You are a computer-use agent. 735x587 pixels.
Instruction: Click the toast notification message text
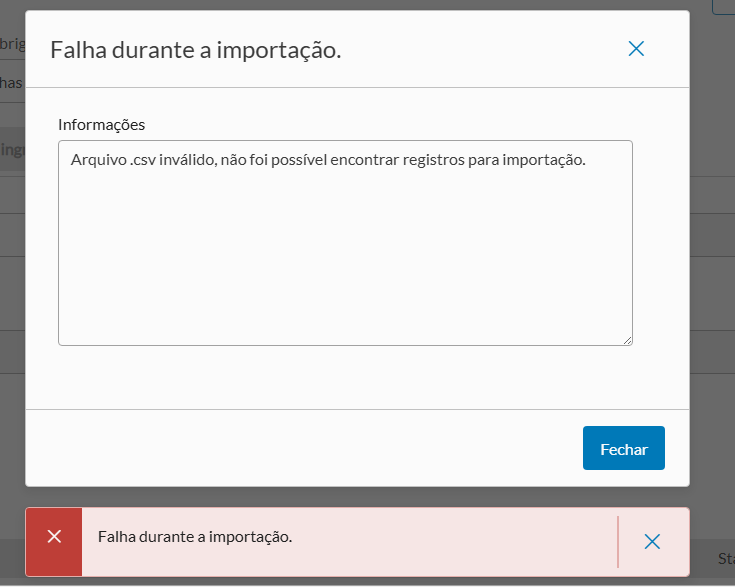point(195,537)
